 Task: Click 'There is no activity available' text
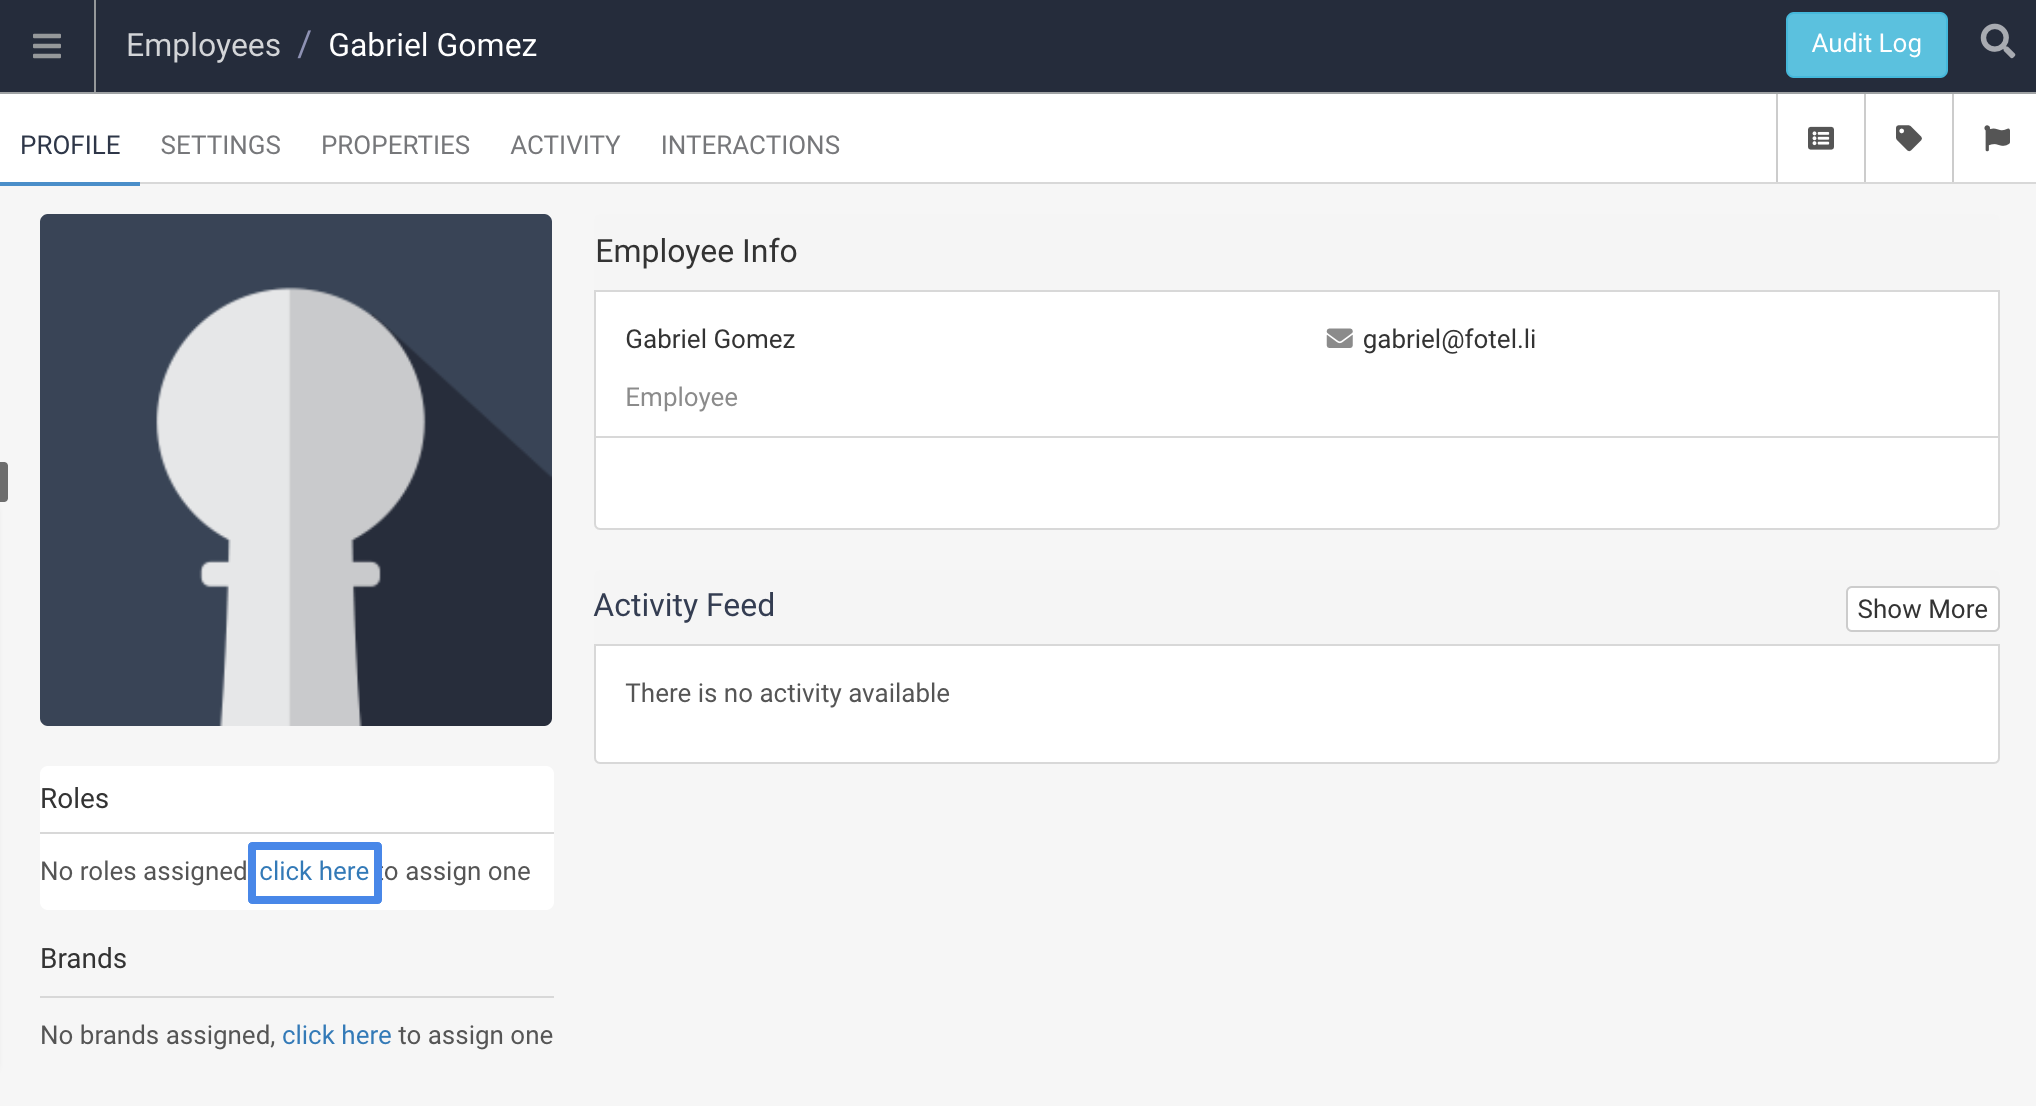[787, 693]
